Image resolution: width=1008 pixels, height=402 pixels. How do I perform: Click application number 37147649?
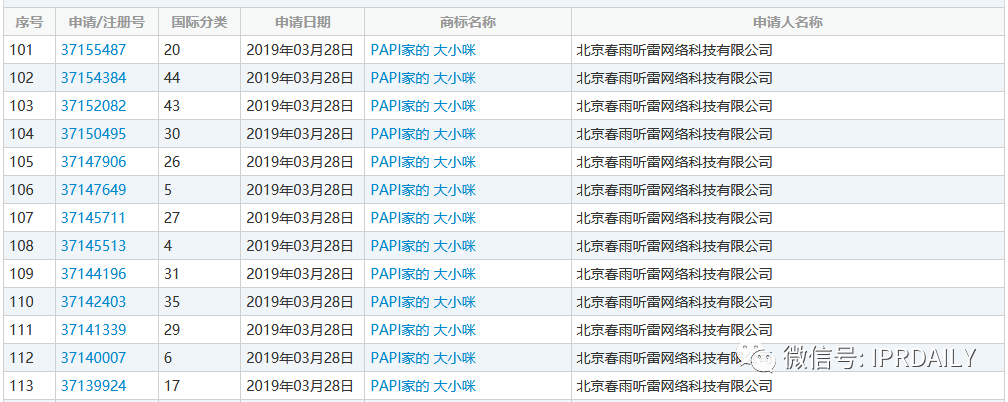[94, 190]
